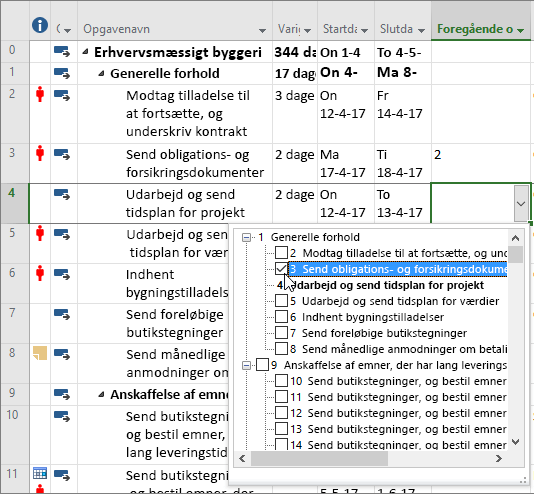Viewport: 539px width, 494px height.
Task: Click the horizontal scrollbar thumb in the dropdown
Action: (319, 458)
